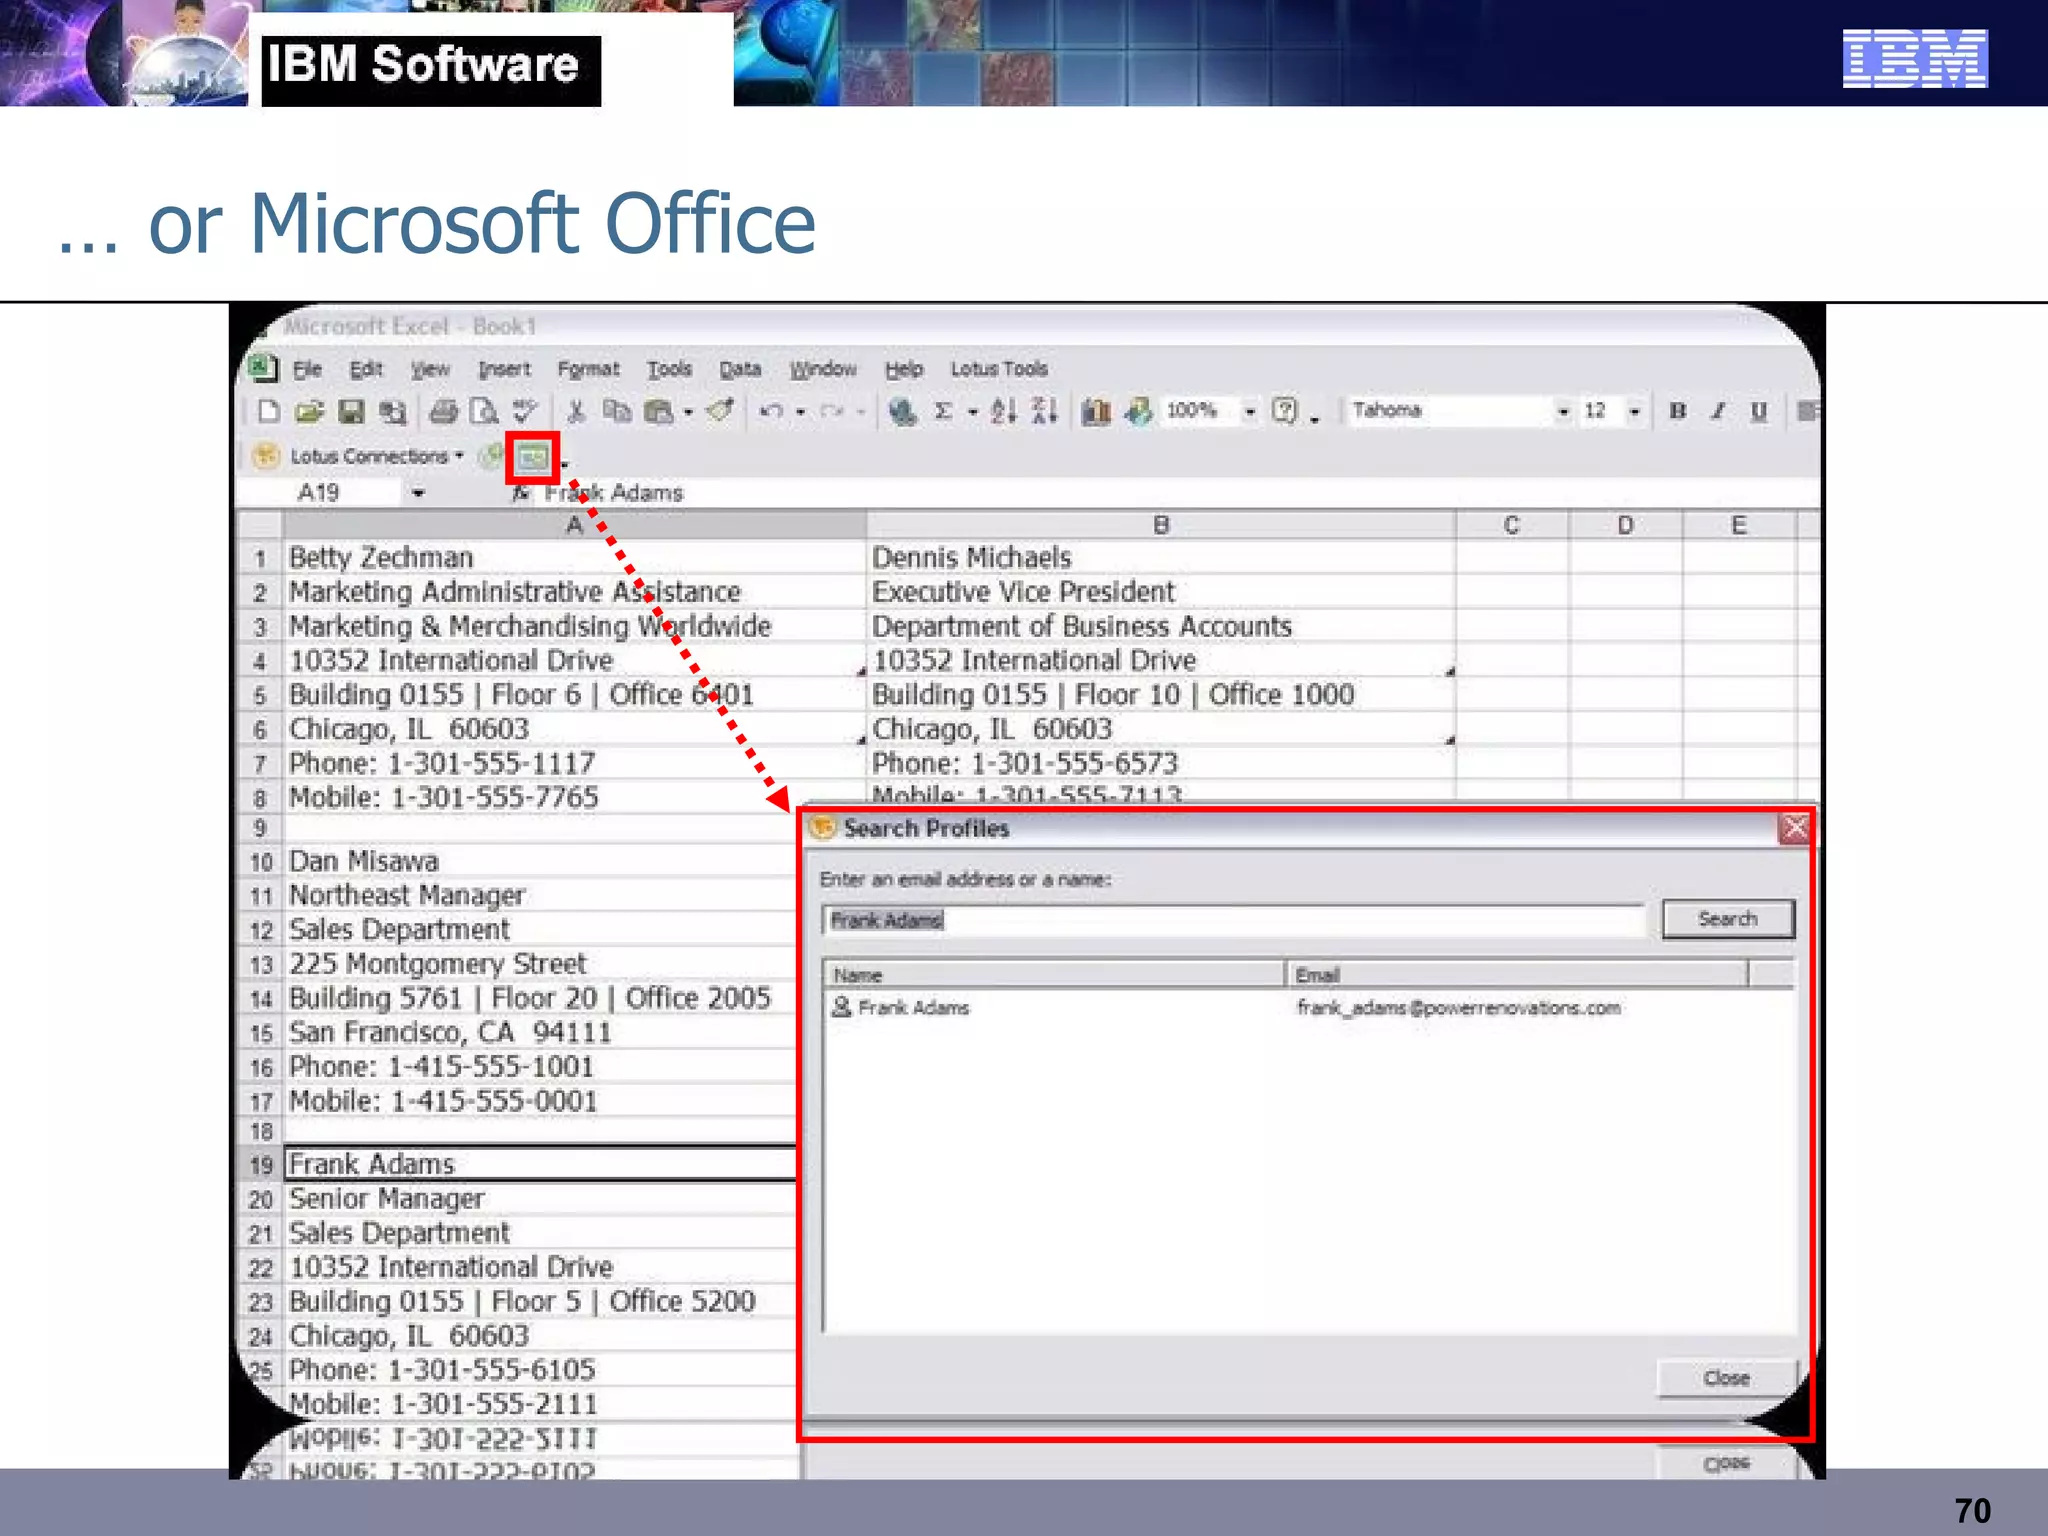Open the Tahoma font dropdown
This screenshot has width=2048, height=1536.
tap(1563, 411)
